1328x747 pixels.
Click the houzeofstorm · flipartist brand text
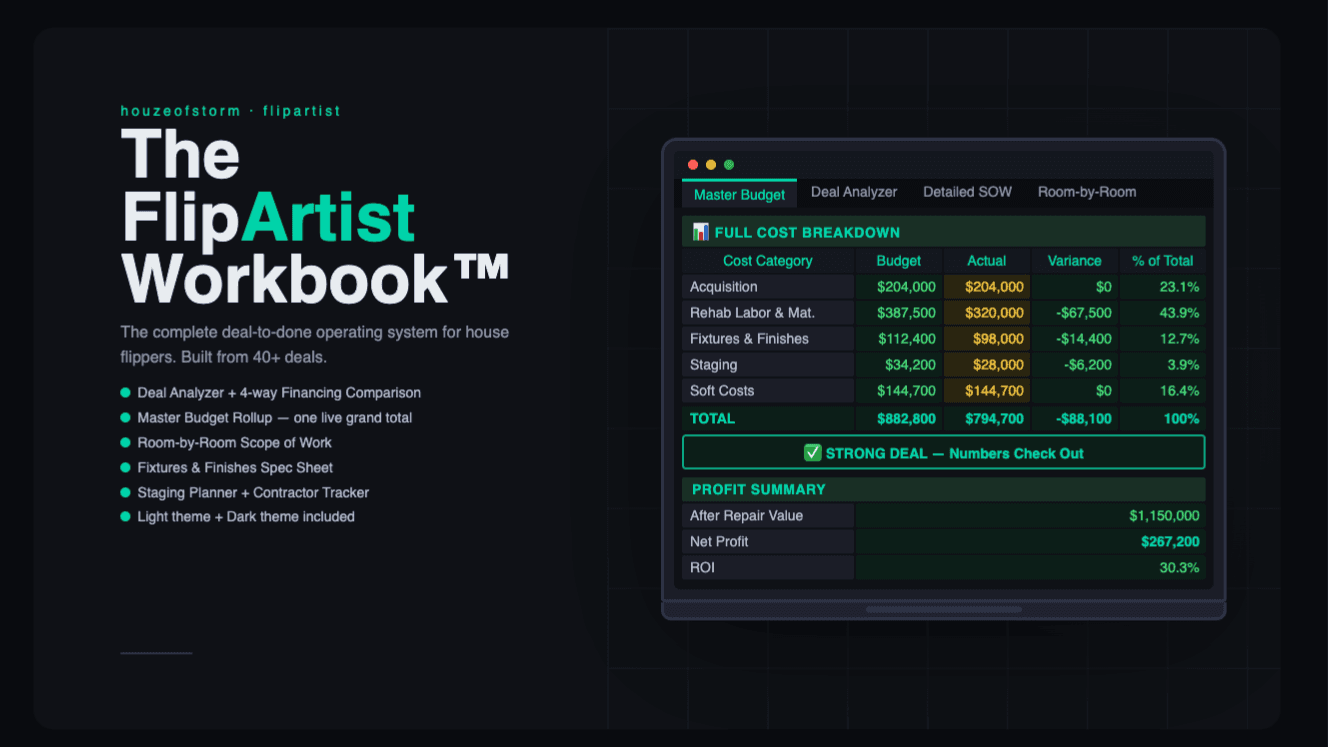click(231, 111)
